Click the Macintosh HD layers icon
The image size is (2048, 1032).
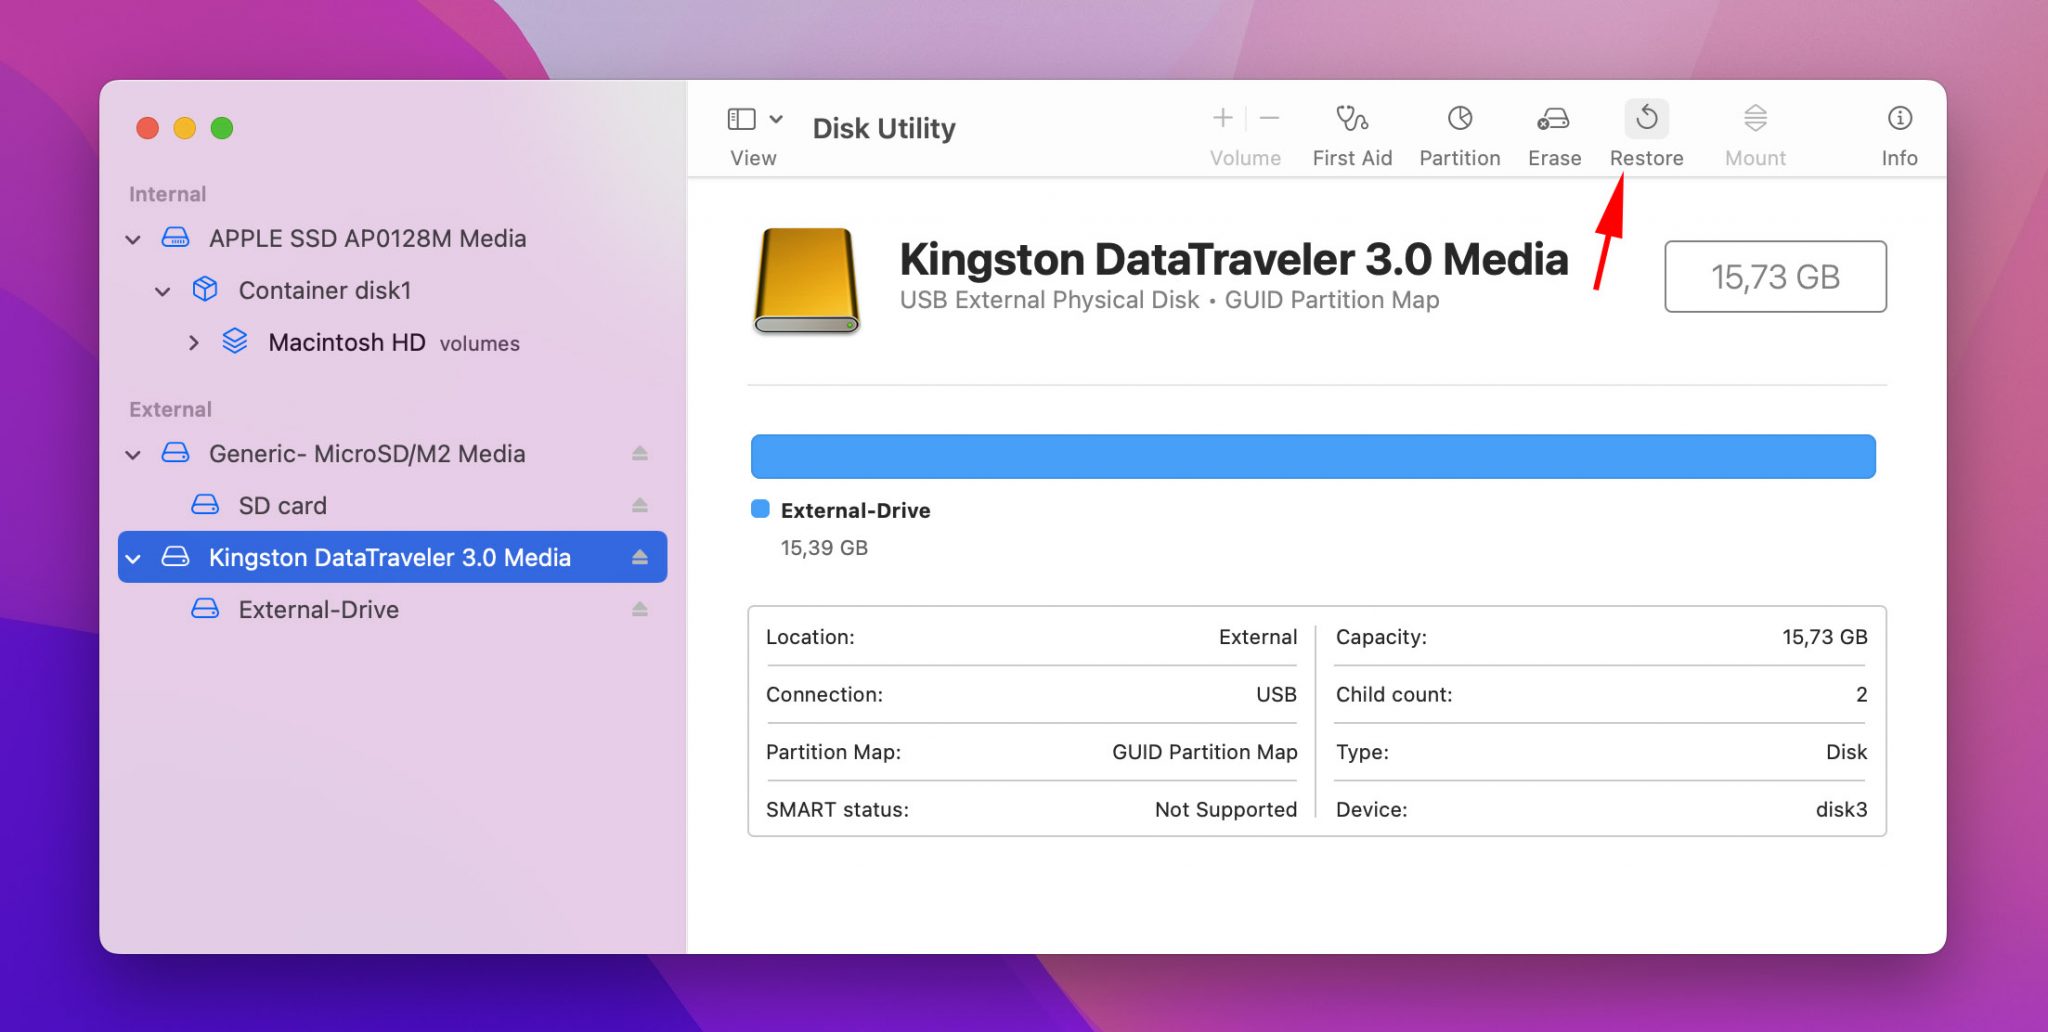pos(235,342)
